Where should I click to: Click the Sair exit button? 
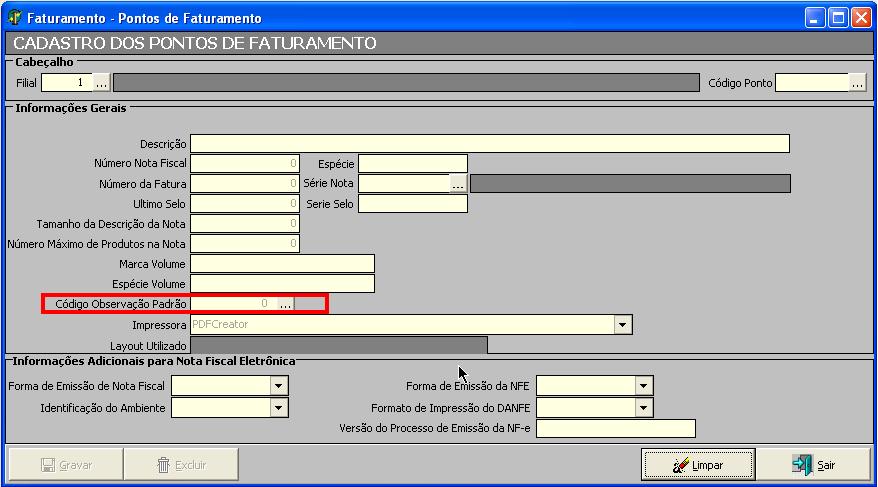point(813,465)
